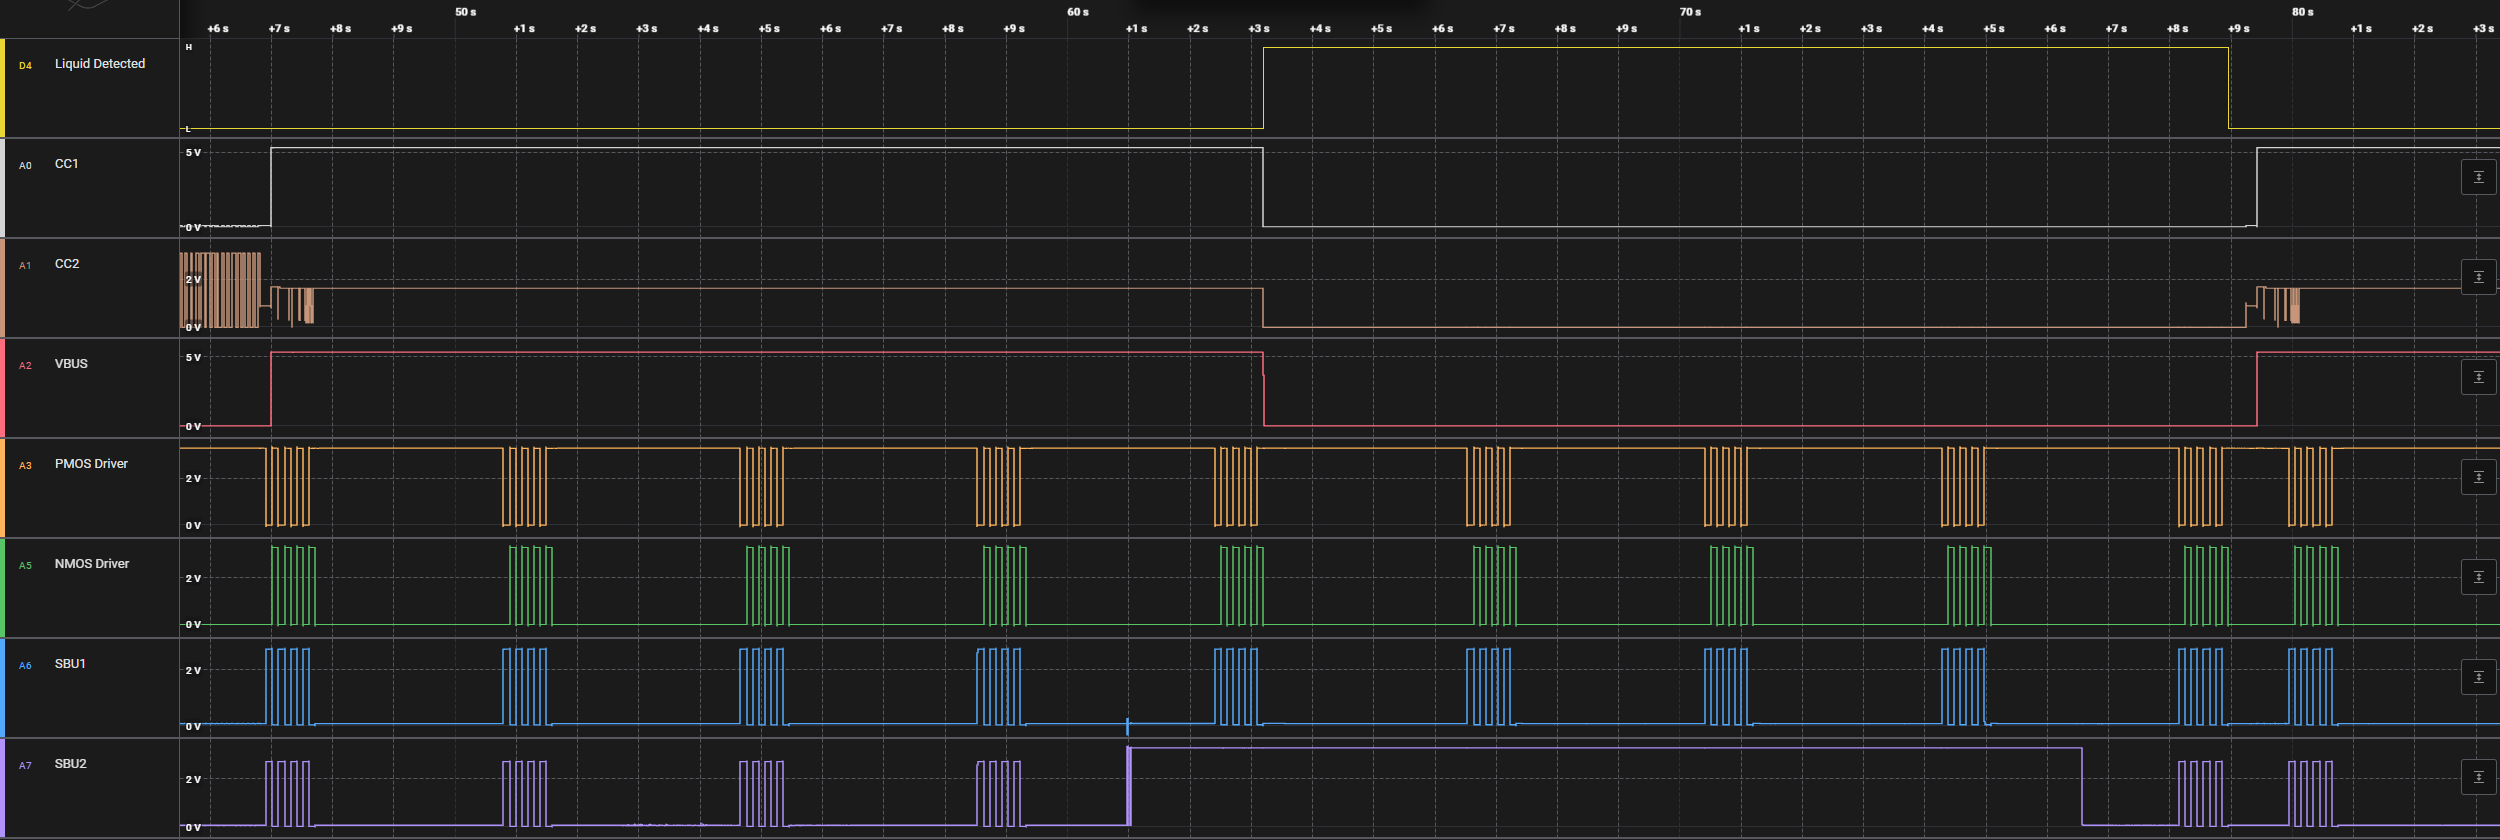The image size is (2500, 840).
Task: Select the PMOS Driver channel label
Action: tap(91, 464)
